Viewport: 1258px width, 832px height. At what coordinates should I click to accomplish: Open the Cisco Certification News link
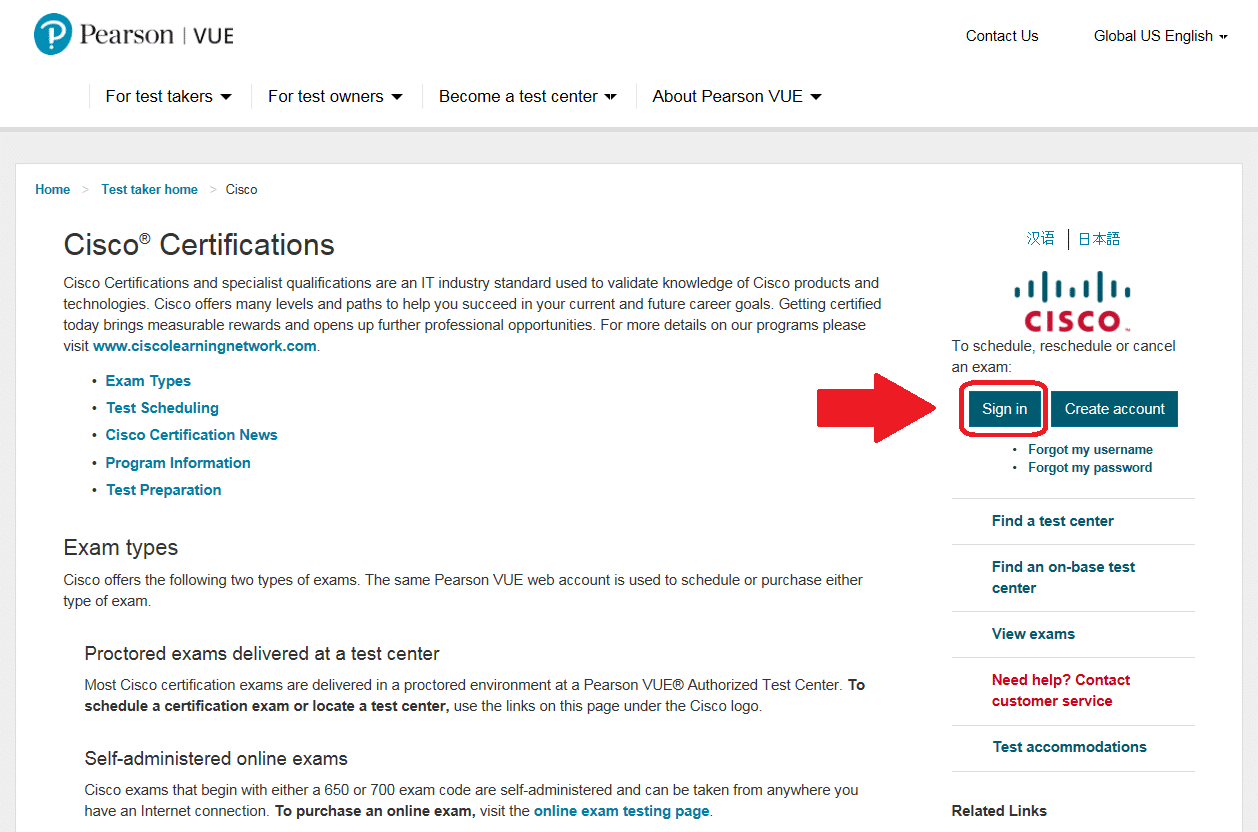[x=192, y=435]
